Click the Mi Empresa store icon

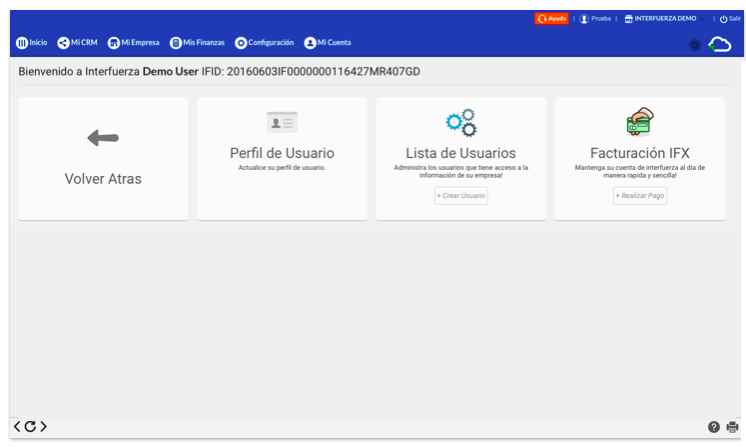(x=114, y=43)
